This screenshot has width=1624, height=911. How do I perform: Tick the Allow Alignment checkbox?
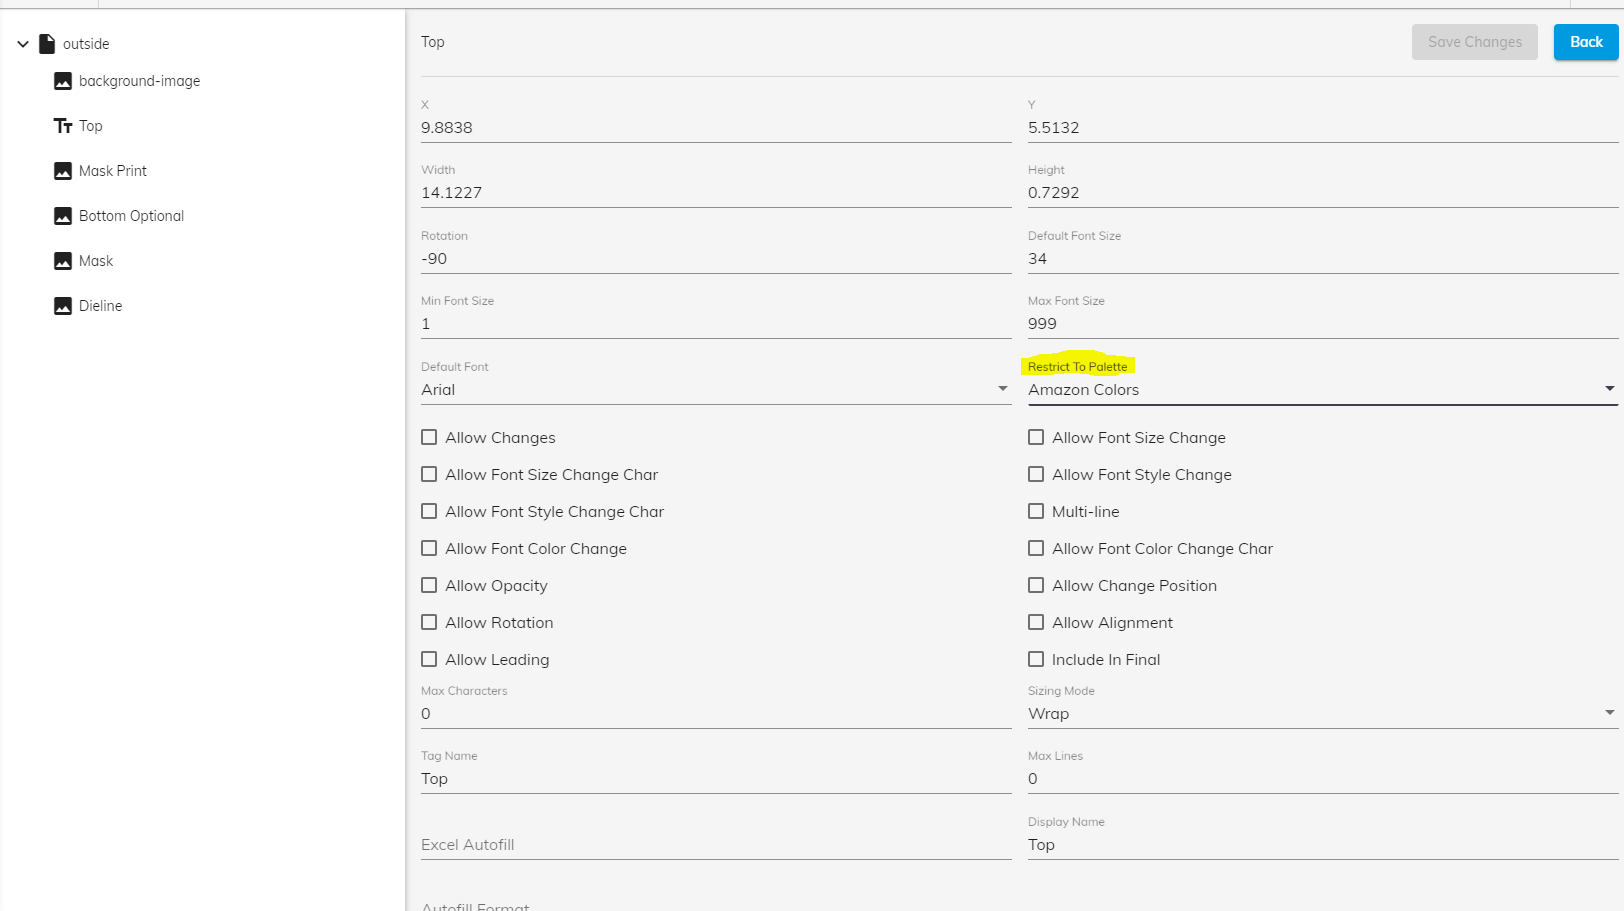[x=1036, y=622]
